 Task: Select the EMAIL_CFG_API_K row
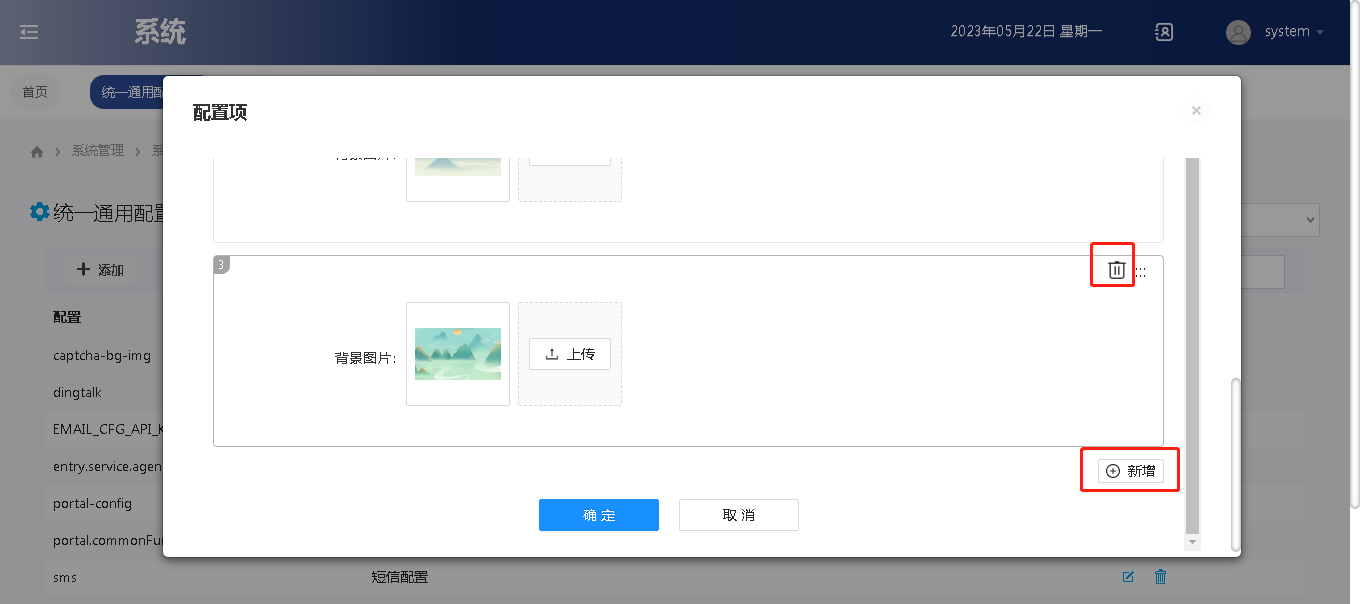tap(108, 429)
